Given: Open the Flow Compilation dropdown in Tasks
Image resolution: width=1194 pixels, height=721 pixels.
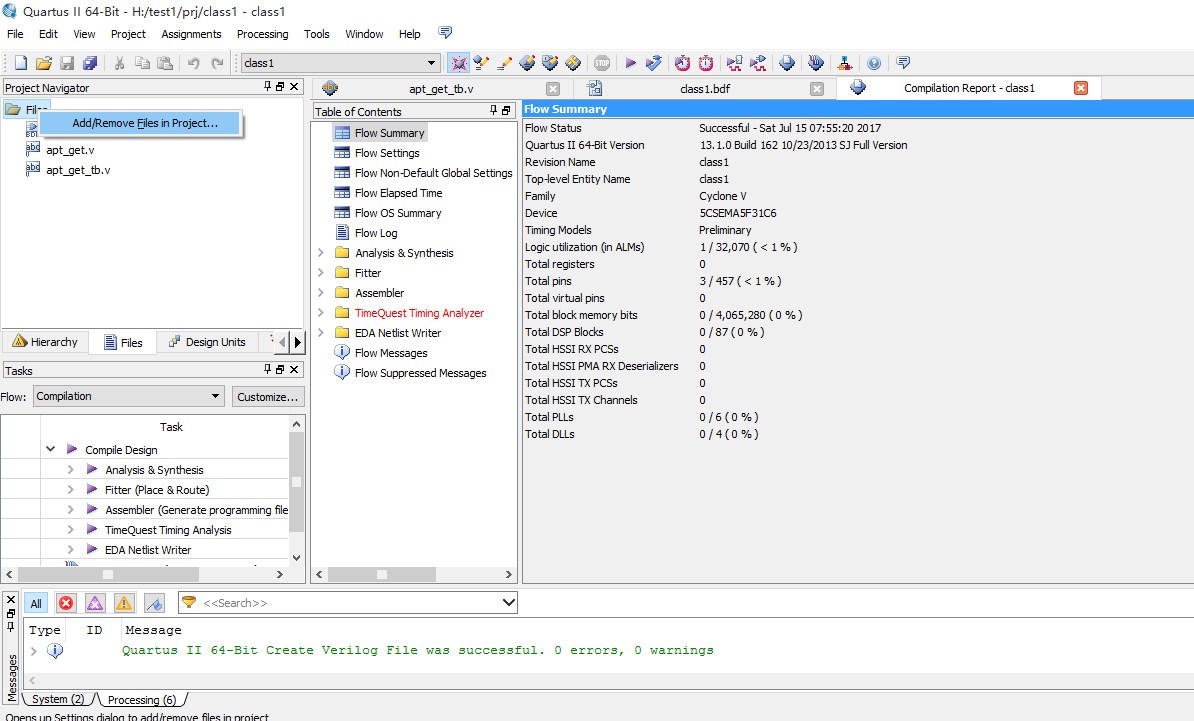Looking at the screenshot, I should [129, 396].
